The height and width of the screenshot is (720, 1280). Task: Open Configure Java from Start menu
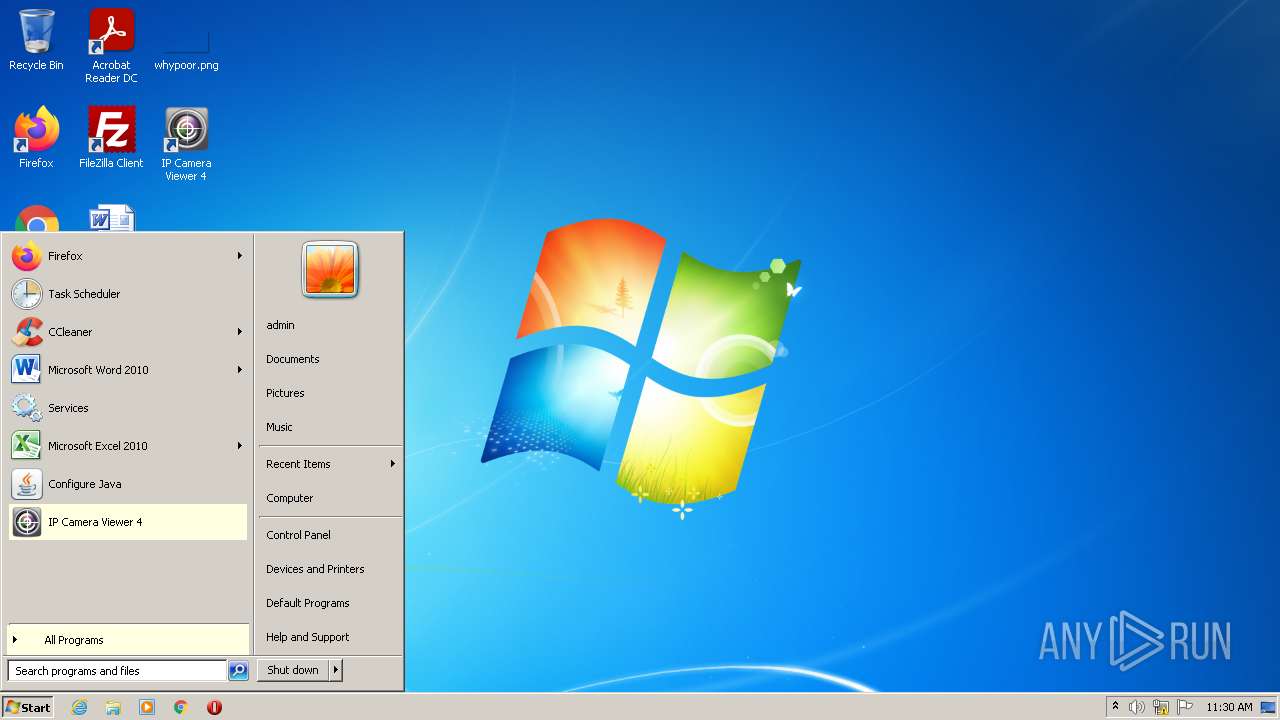[x=128, y=484]
